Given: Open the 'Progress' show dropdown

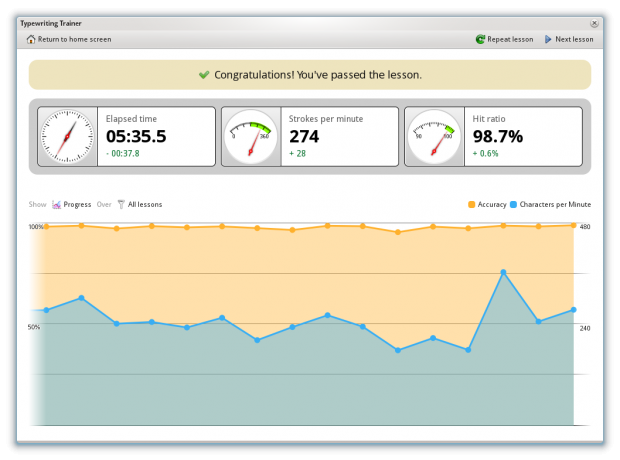Looking at the screenshot, I should click(x=77, y=204).
